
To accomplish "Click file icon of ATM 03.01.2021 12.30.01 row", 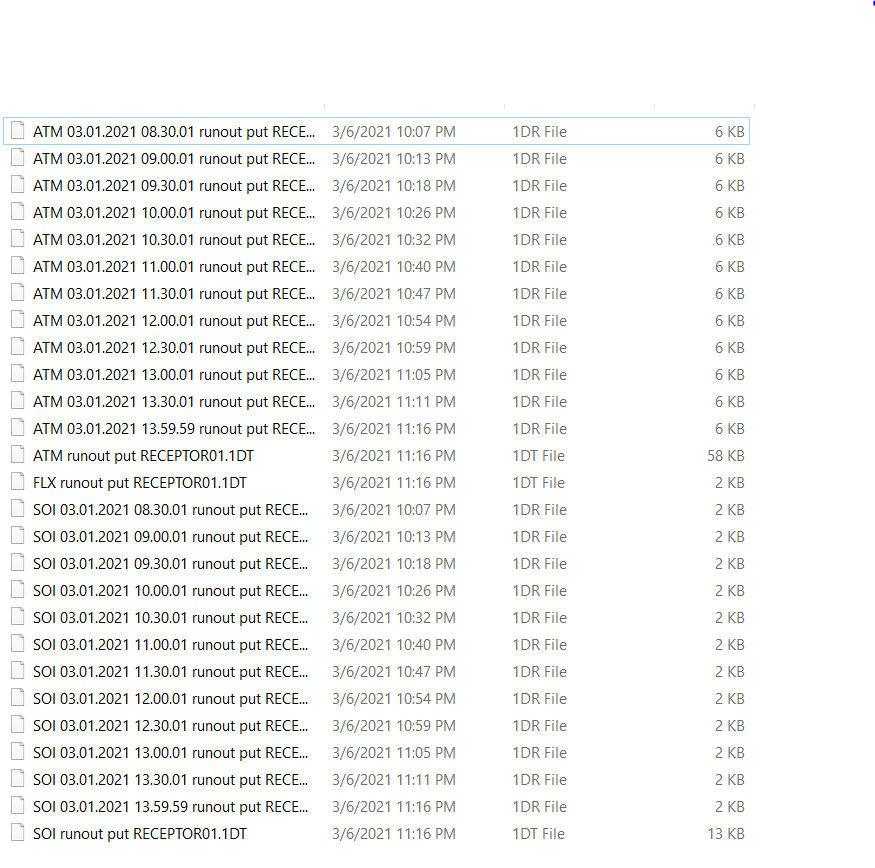I will [x=18, y=347].
